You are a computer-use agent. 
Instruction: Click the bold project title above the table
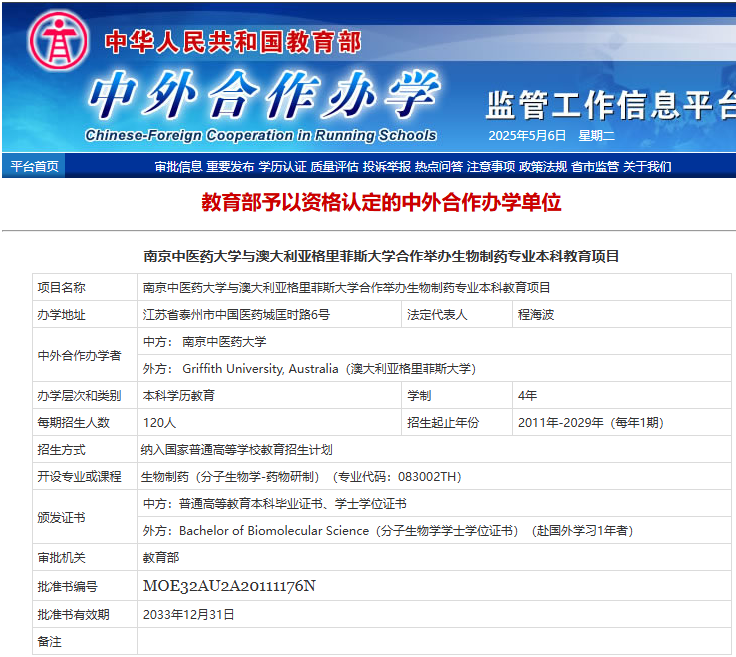click(381, 256)
